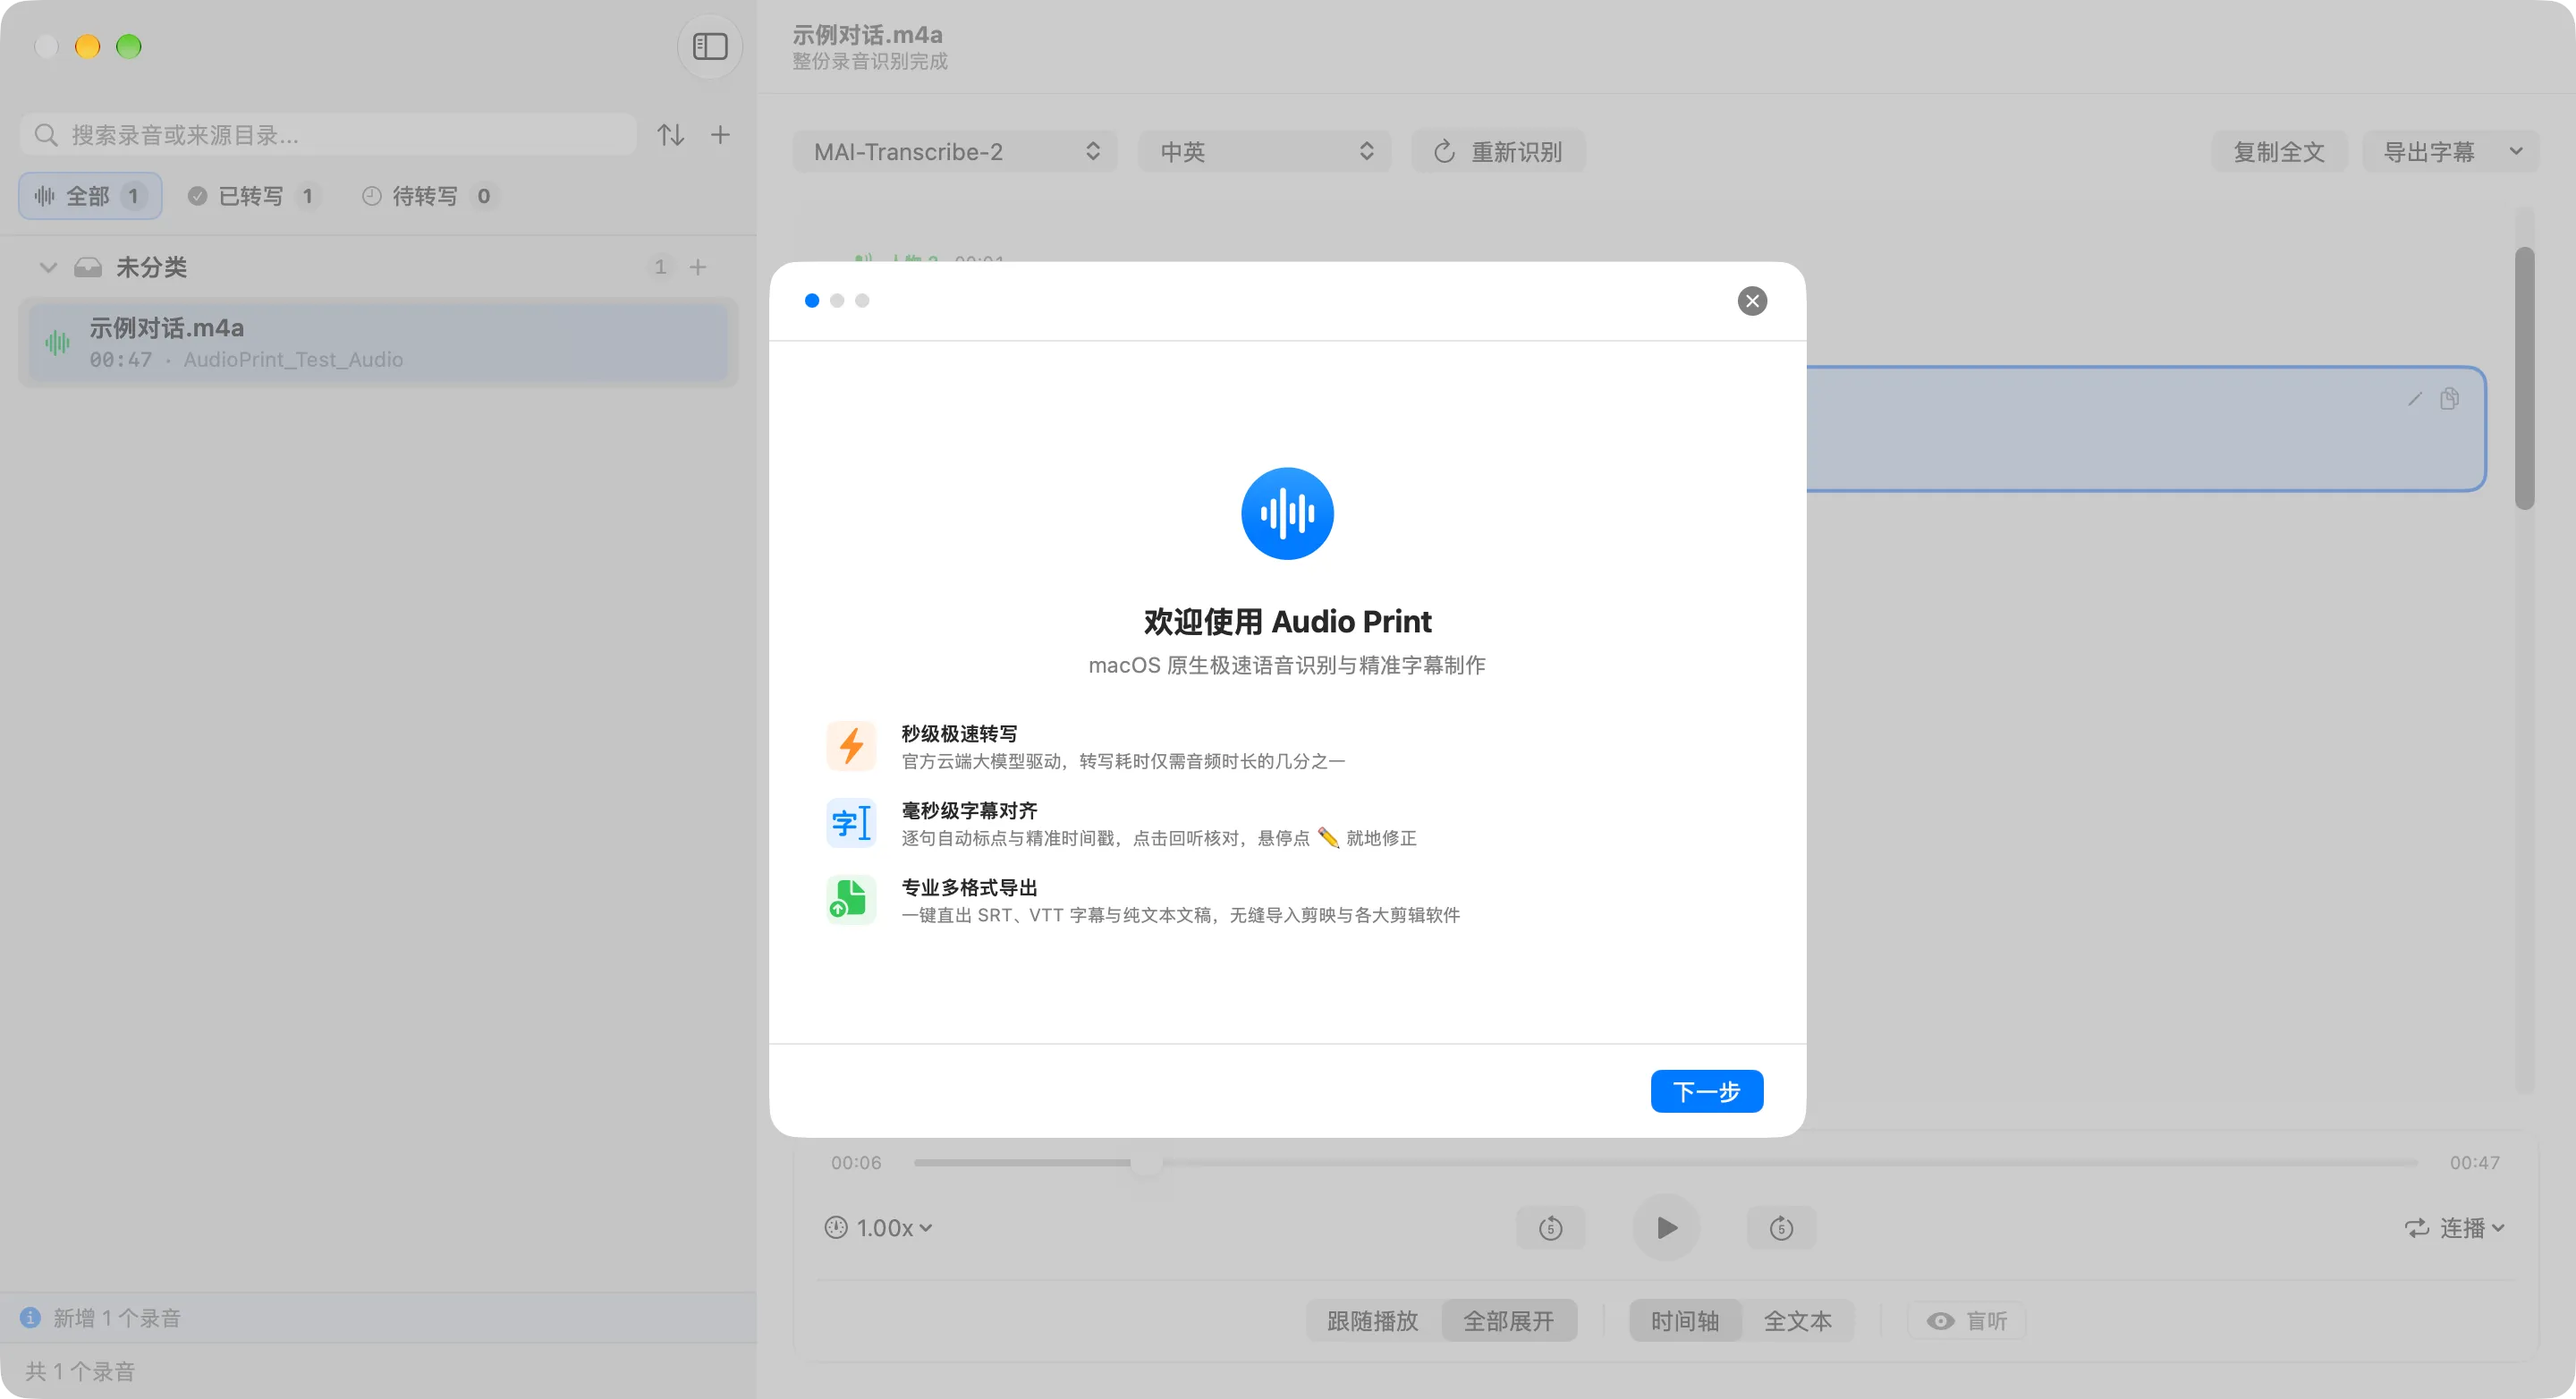Click the transcript vertical scrollbar
This screenshot has width=2576, height=1399.
pyautogui.click(x=2525, y=378)
